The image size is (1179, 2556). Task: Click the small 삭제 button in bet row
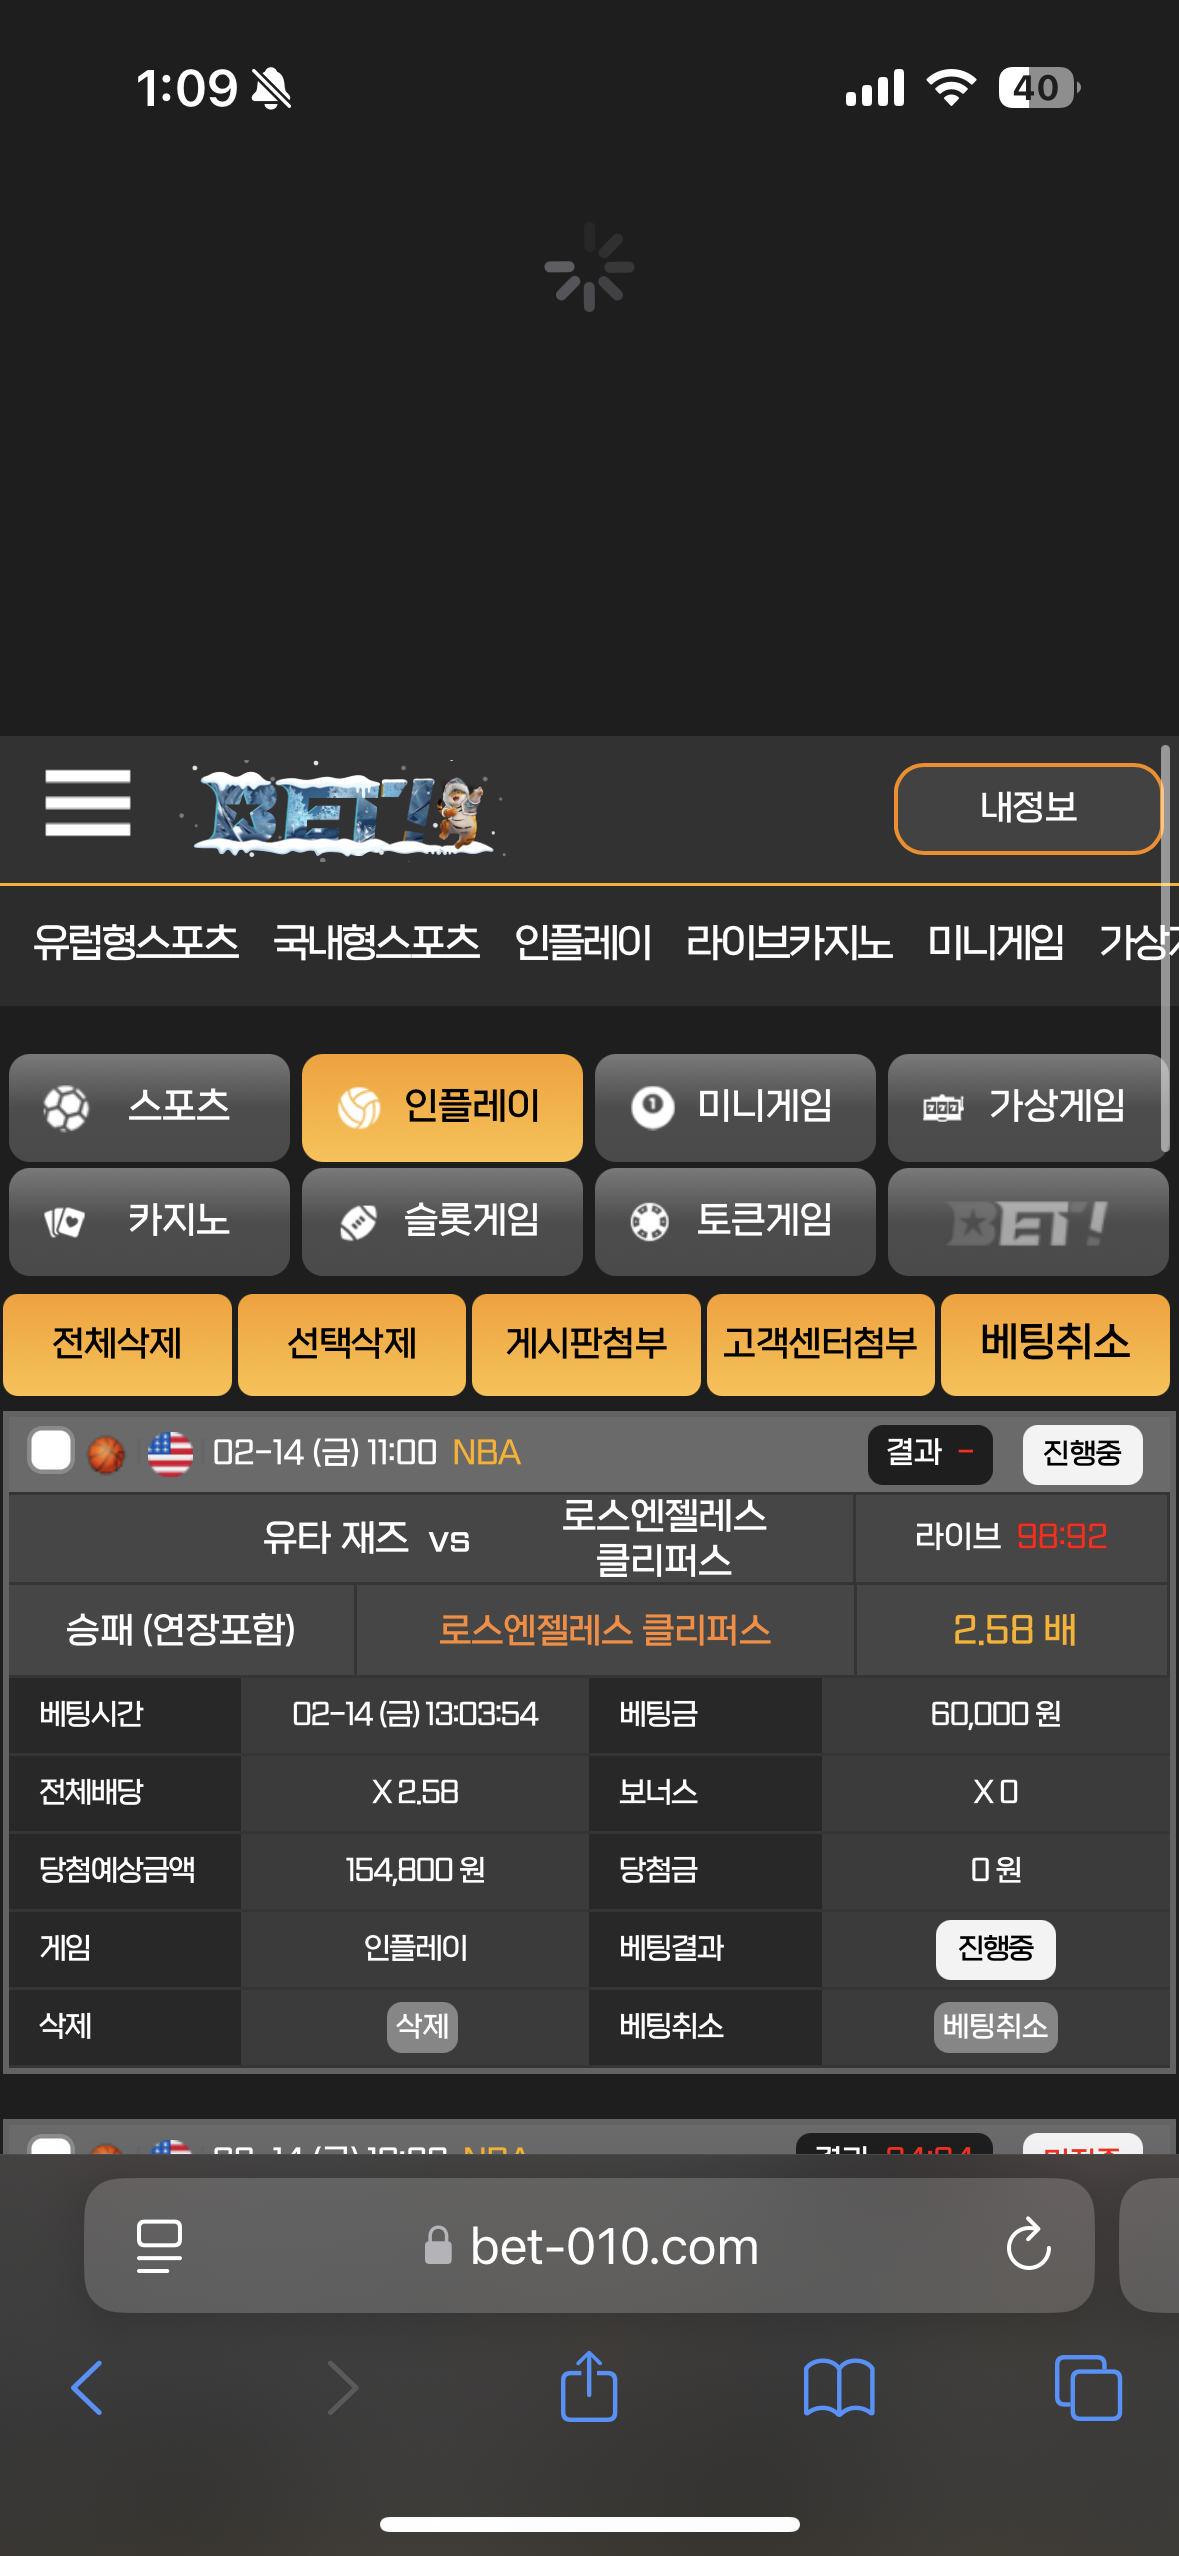422,2027
